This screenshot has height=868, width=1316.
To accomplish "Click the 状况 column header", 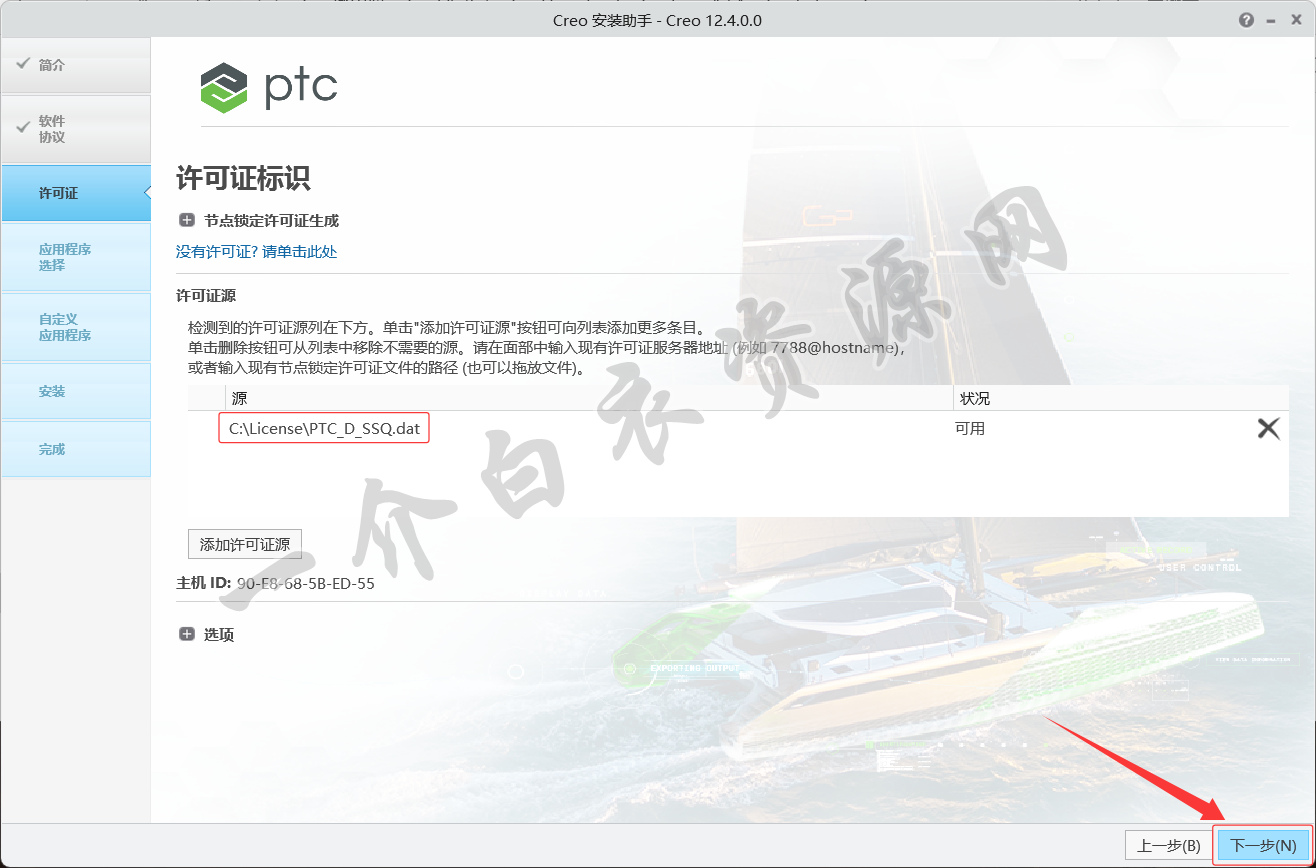I will pyautogui.click(x=1122, y=398).
